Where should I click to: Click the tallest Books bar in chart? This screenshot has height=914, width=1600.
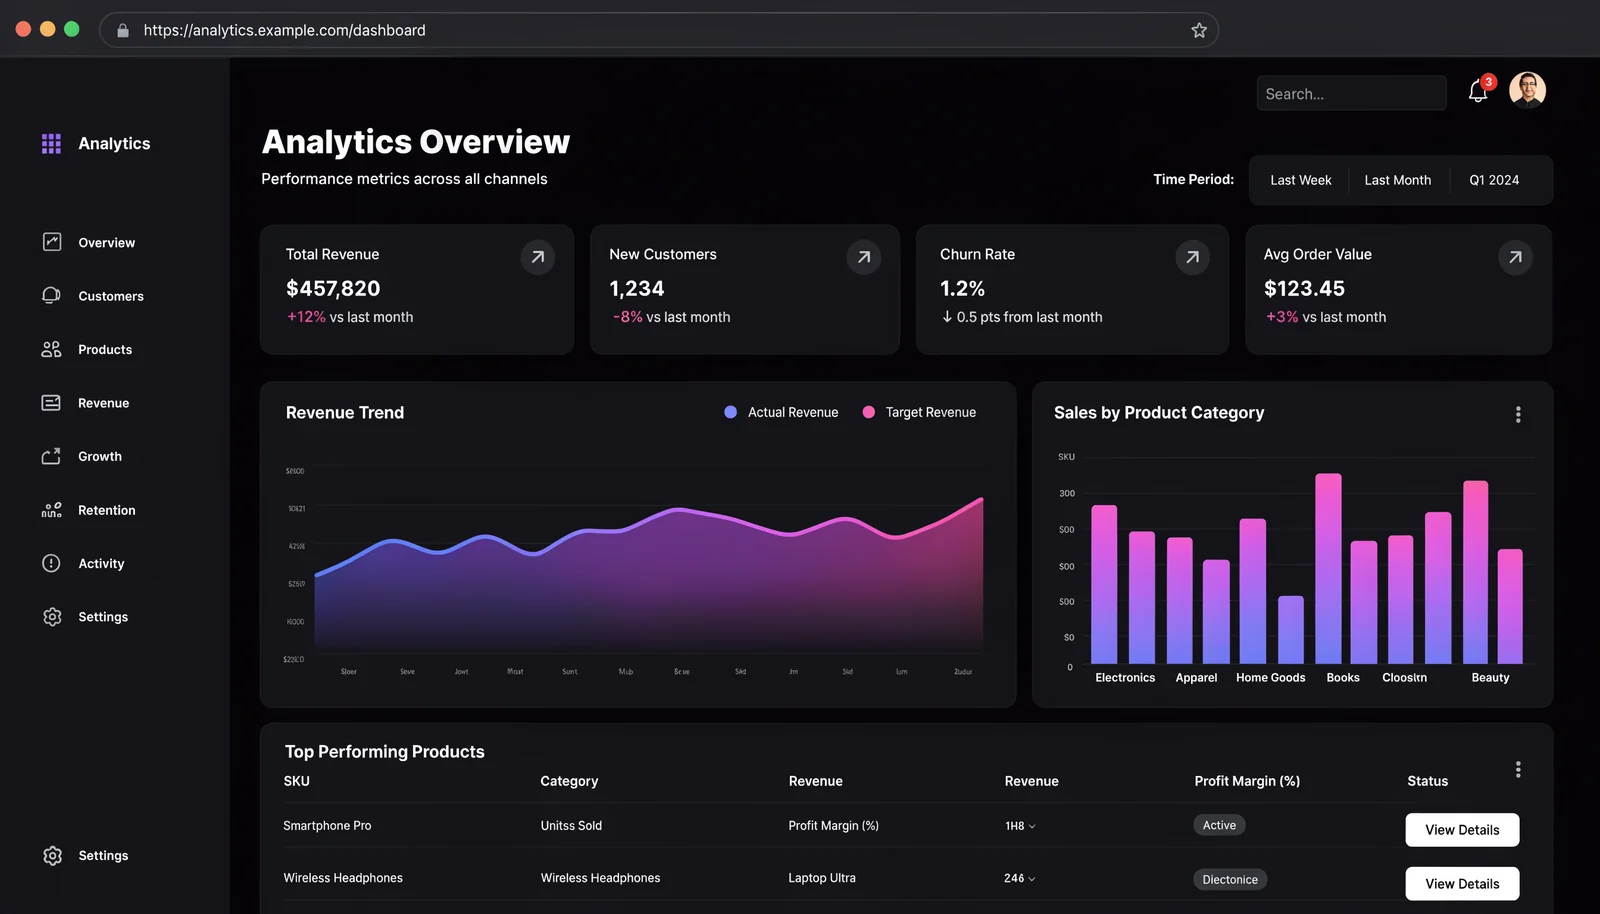point(1328,568)
